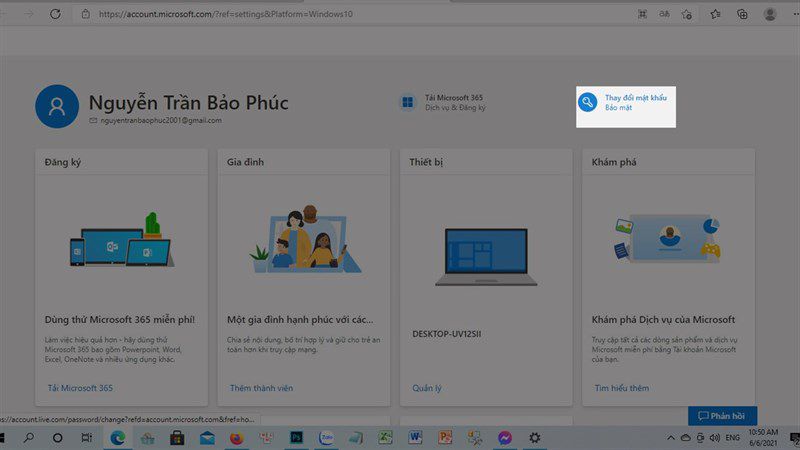This screenshot has height=450, width=800.
Task: Reload the page in Edge
Action: click(x=55, y=14)
